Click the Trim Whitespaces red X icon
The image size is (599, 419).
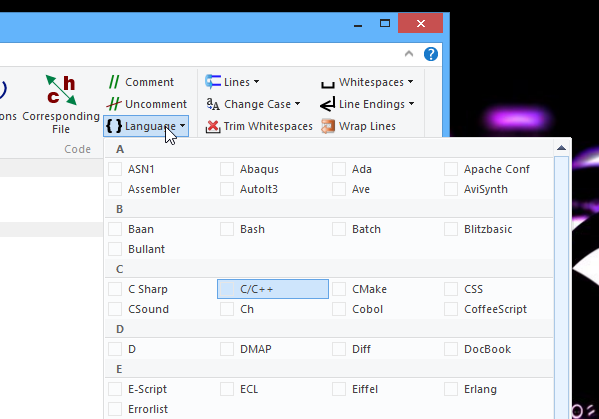[213, 126]
